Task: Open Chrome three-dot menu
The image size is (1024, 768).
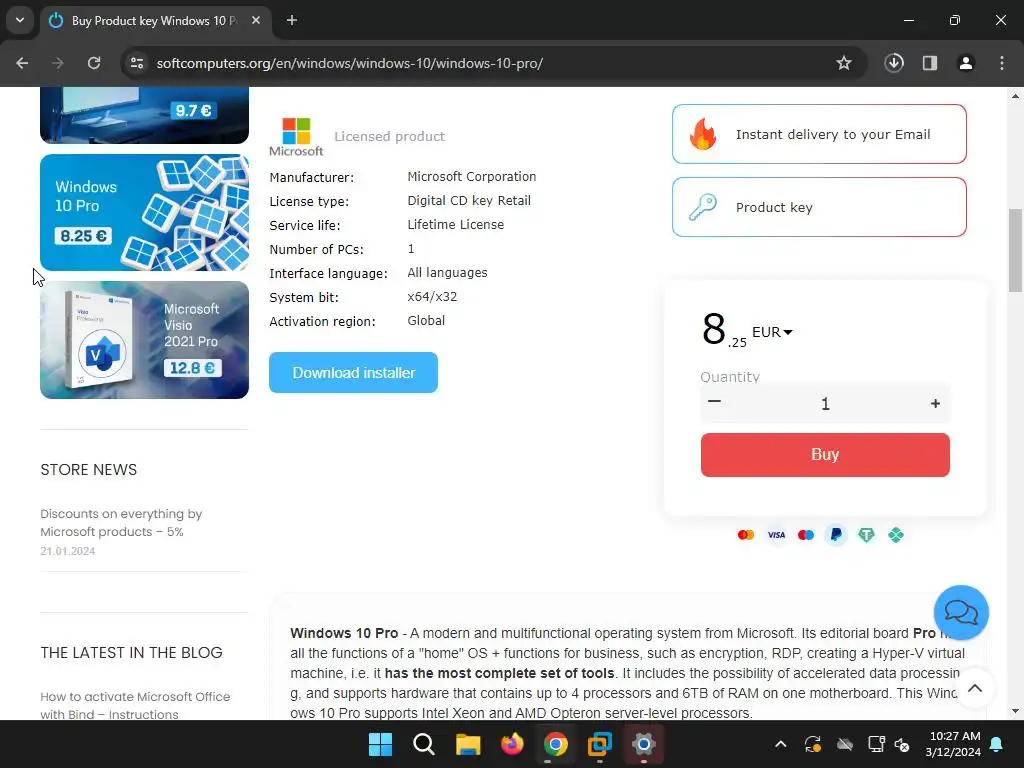Action: click(x=1002, y=63)
